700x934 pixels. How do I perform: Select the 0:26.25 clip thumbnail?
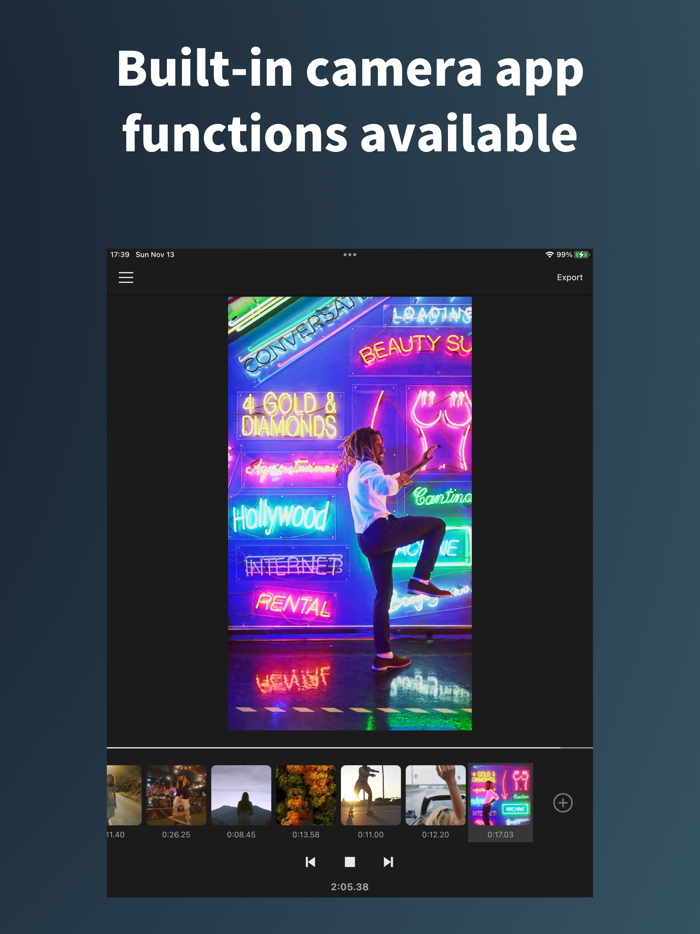tap(176, 796)
